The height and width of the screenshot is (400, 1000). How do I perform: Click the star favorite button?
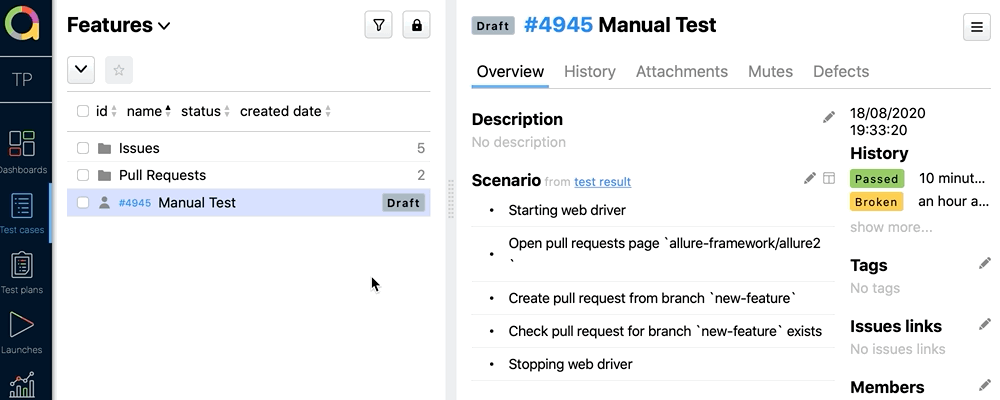click(119, 70)
